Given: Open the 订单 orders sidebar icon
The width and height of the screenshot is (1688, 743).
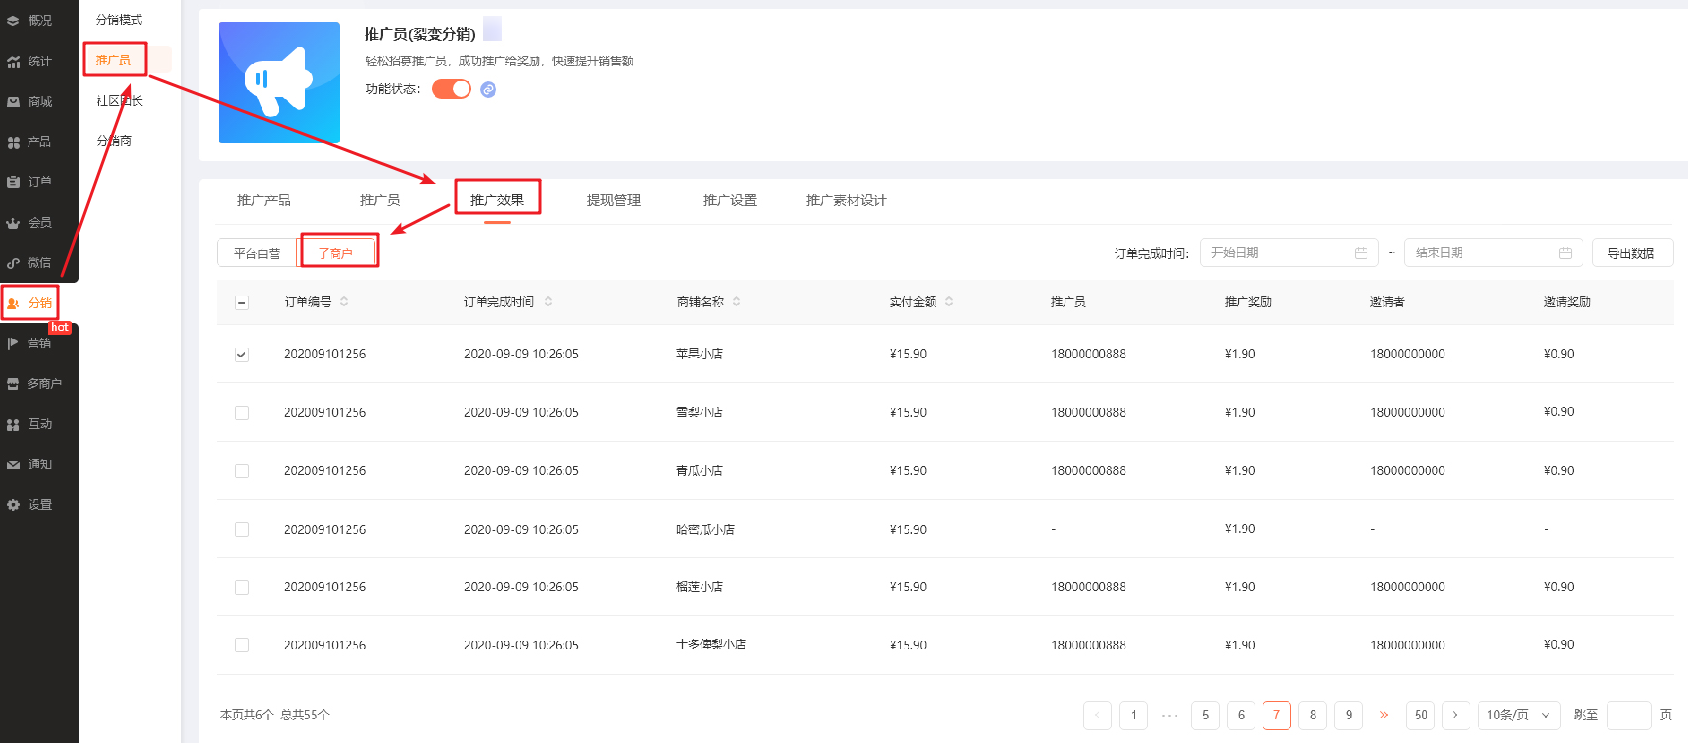Looking at the screenshot, I should 13,182.
